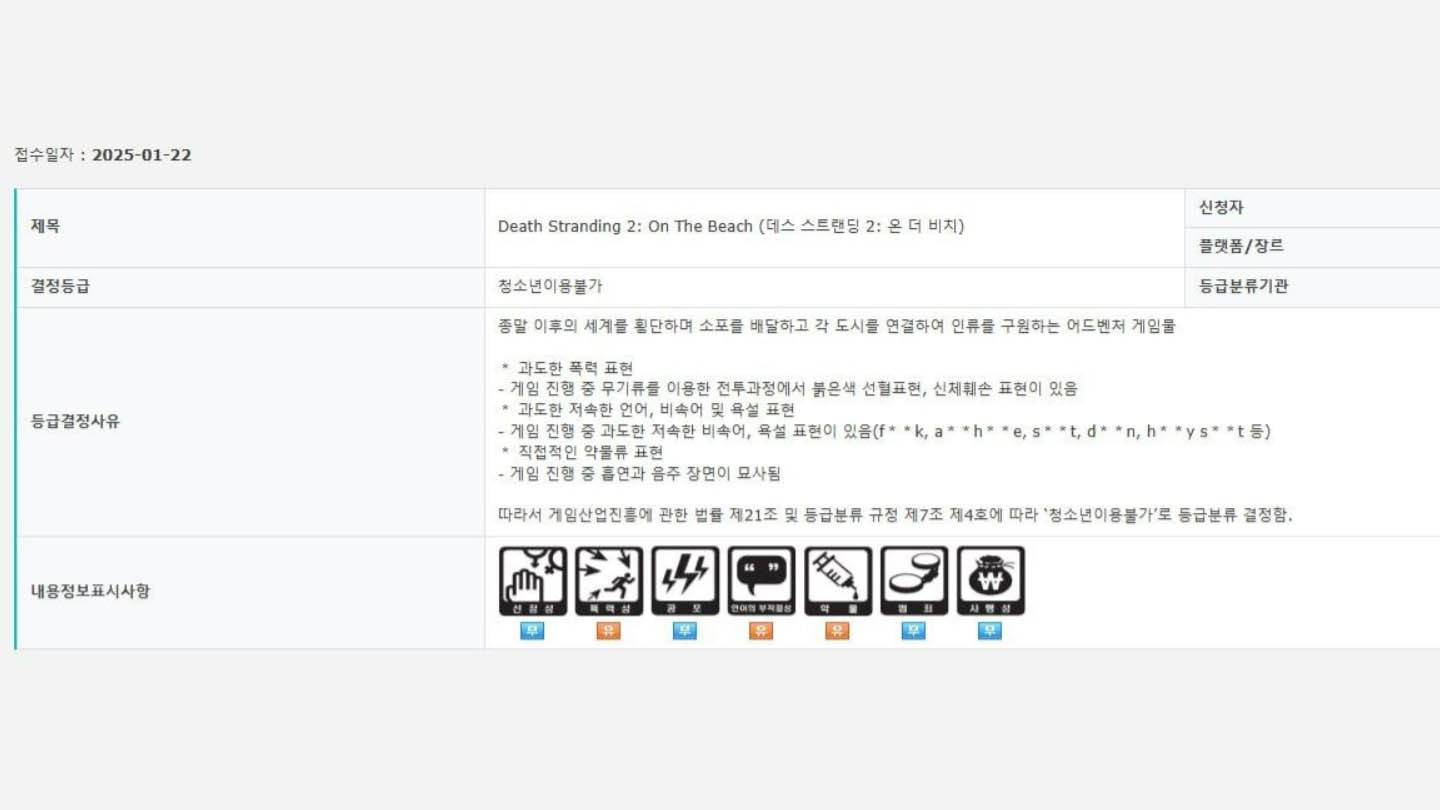
Task: Click the fear (공포) lightning icon
Action: point(685,581)
